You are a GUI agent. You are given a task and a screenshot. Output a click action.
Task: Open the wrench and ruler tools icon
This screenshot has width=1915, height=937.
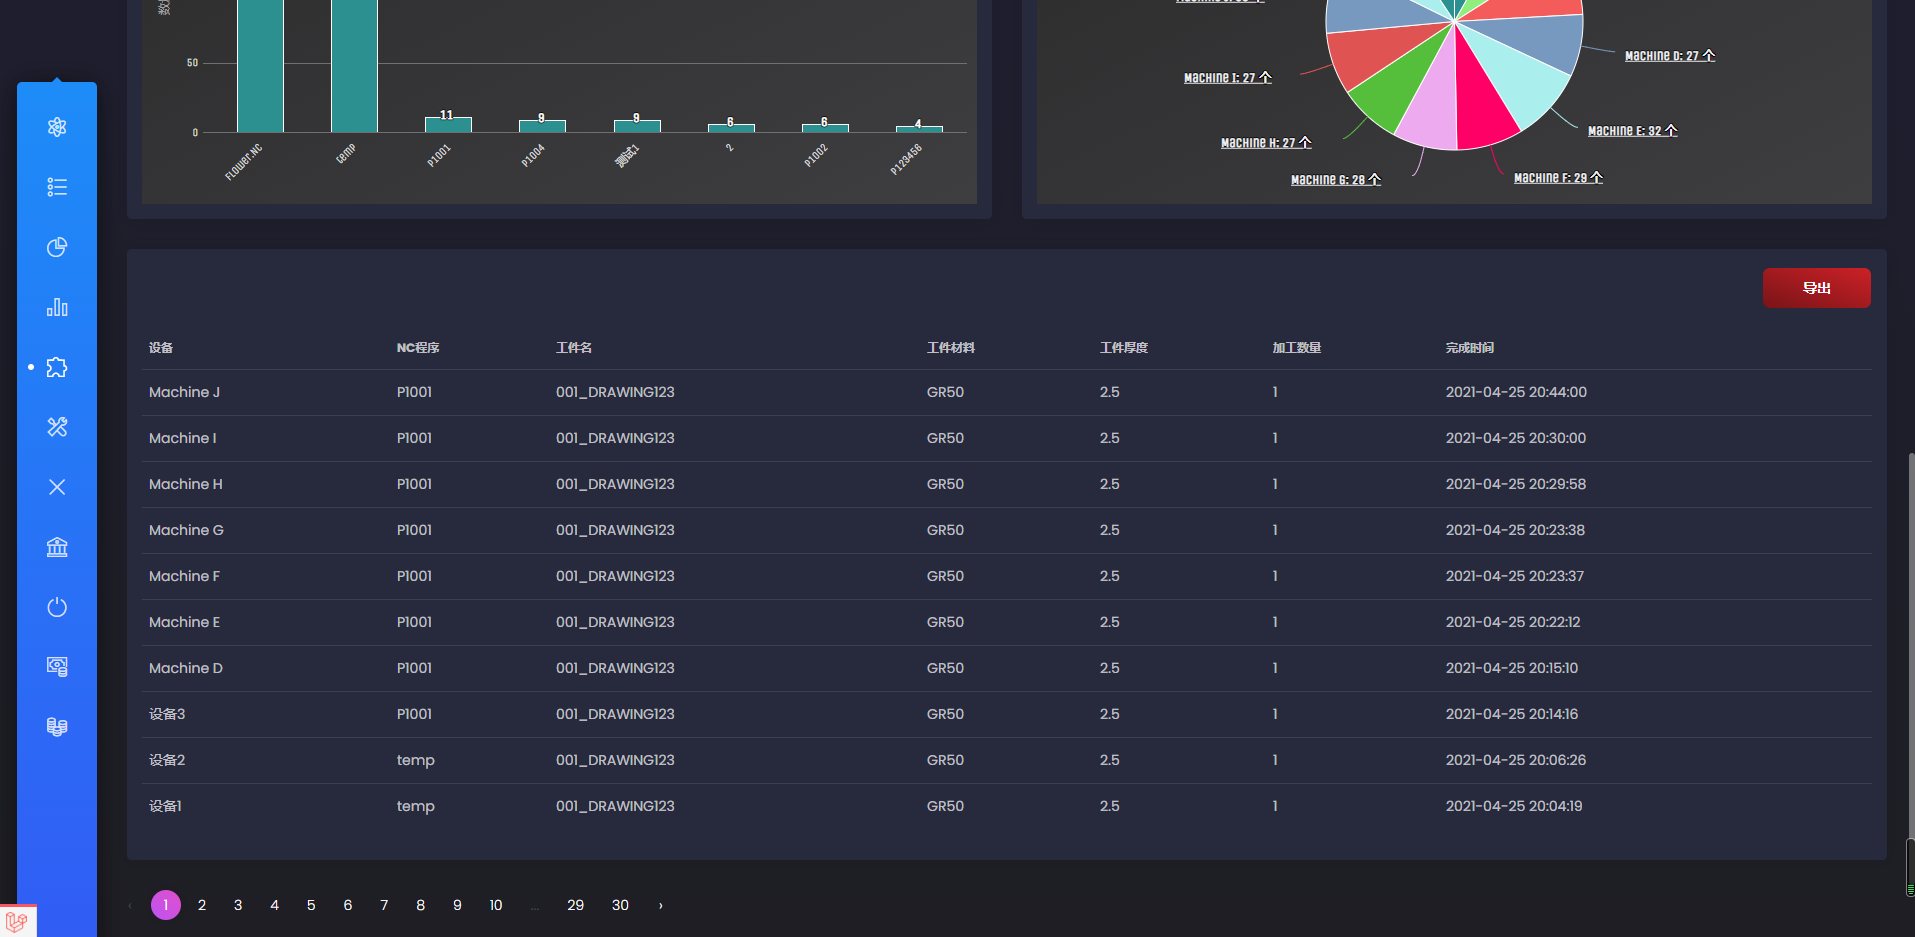click(x=57, y=427)
